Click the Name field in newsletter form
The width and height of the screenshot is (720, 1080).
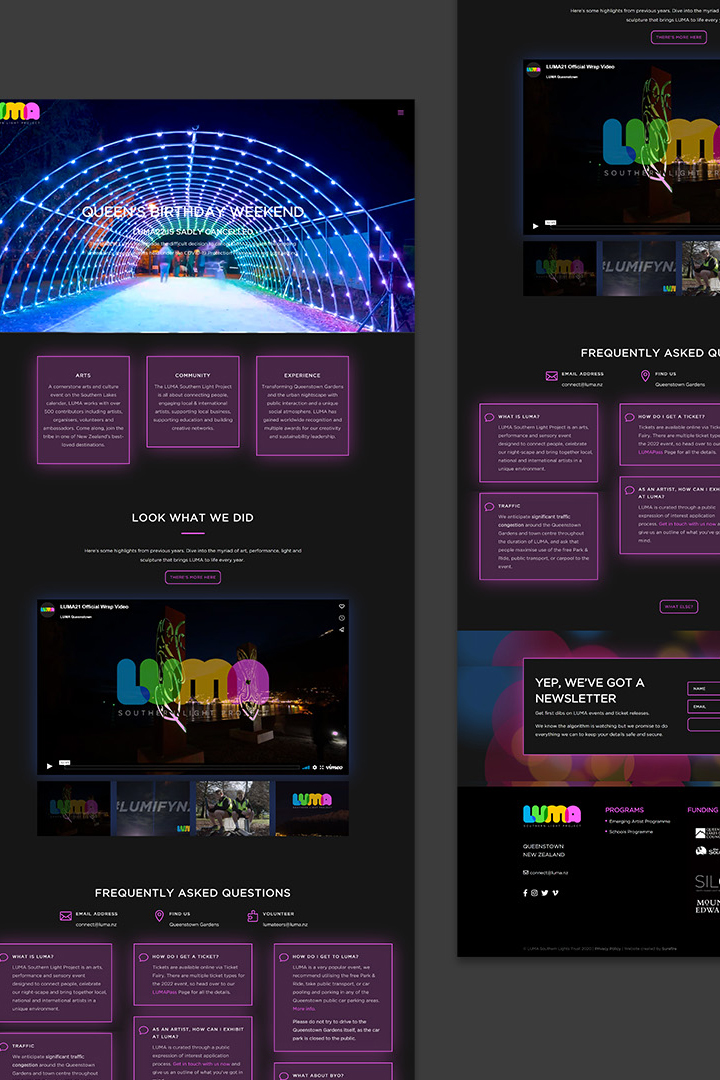click(704, 688)
